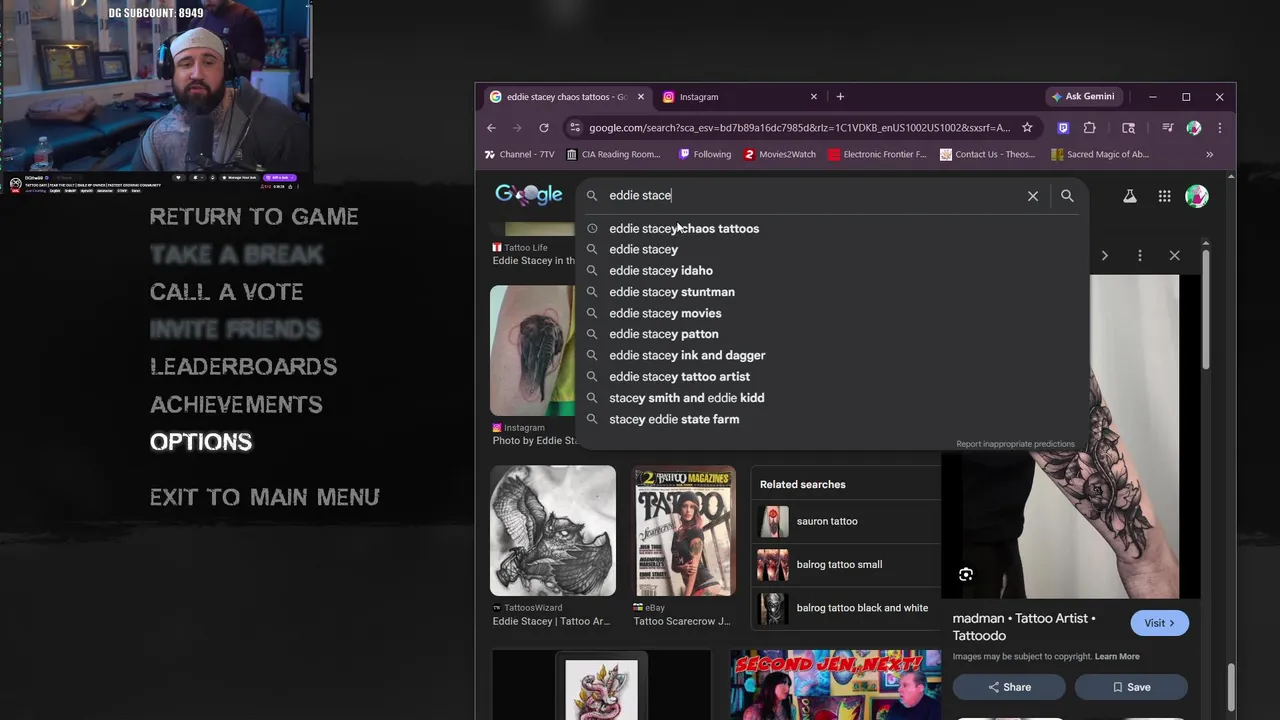Clear the search box with the X
Screen dimensions: 1280x720
1033,196
